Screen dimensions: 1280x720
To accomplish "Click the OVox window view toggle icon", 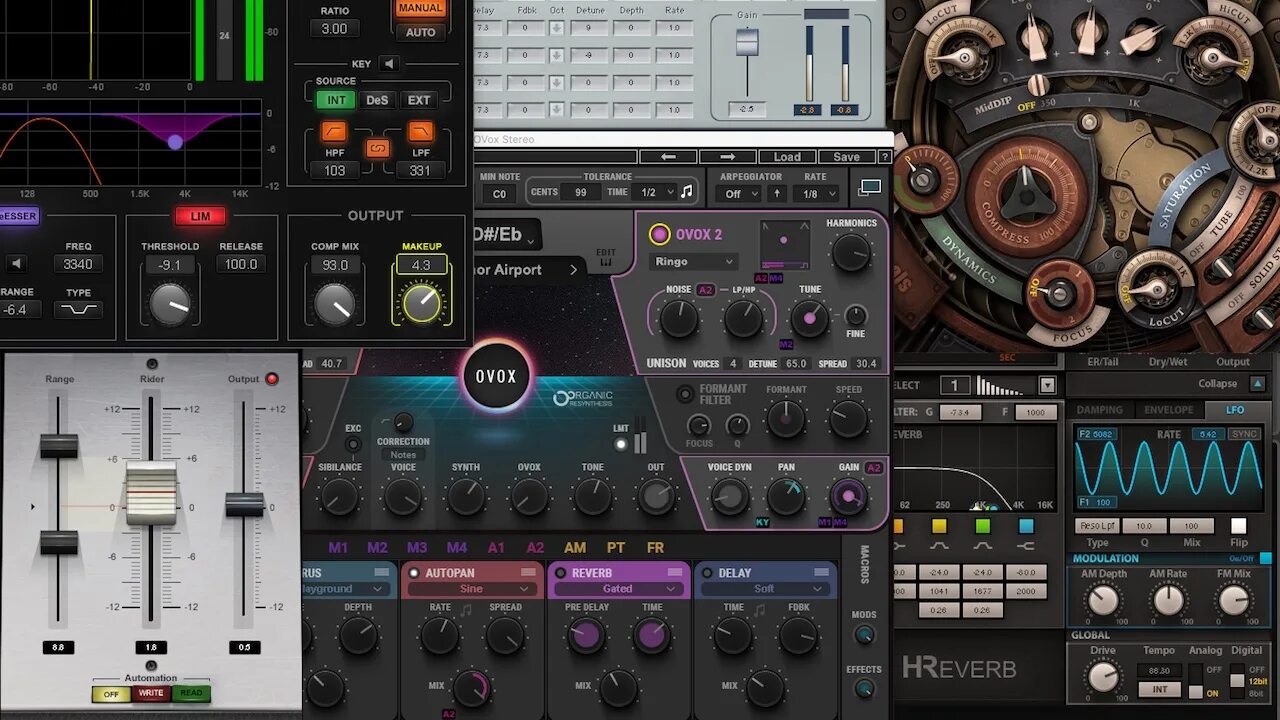I will [870, 187].
